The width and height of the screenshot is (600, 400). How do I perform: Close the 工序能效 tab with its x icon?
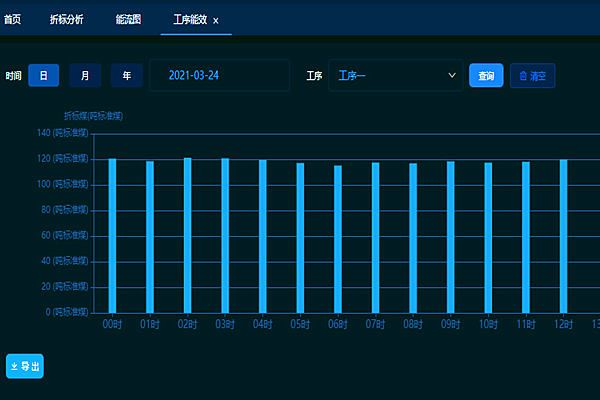coord(216,20)
